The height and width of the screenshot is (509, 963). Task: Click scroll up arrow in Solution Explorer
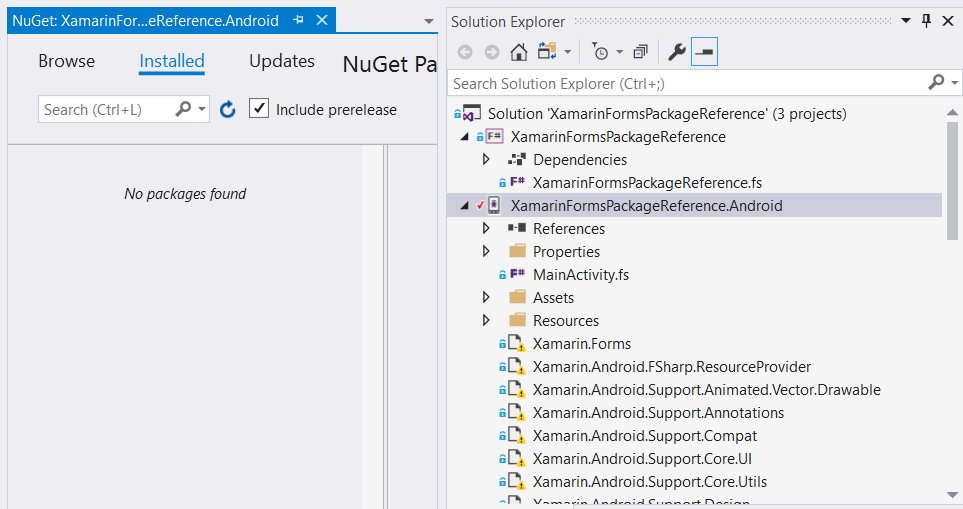(953, 112)
